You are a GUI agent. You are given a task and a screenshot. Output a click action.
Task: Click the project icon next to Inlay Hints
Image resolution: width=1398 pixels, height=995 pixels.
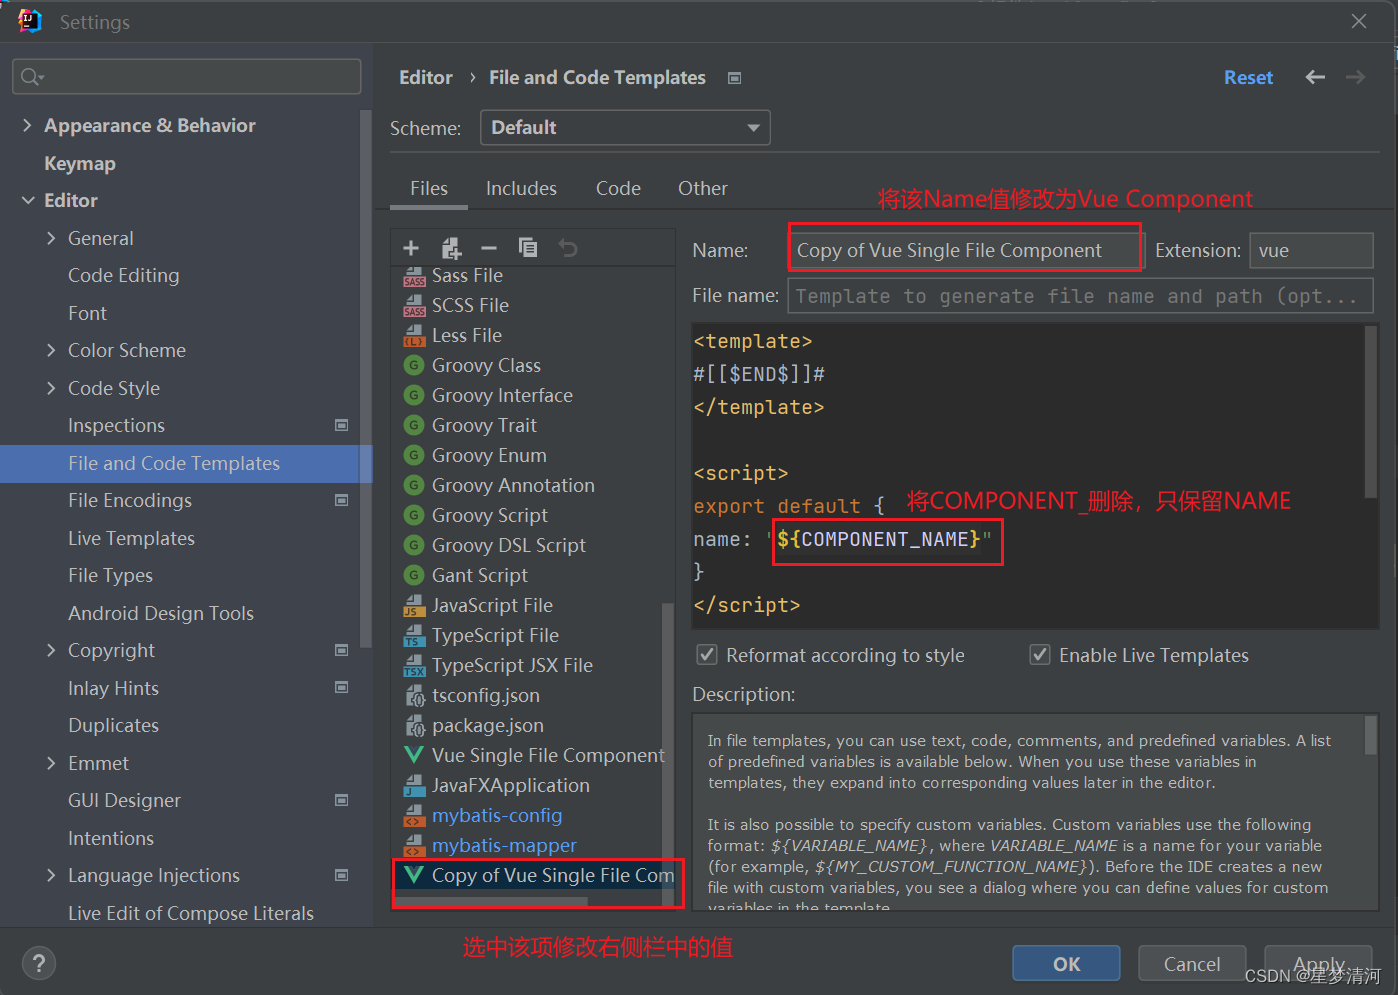(341, 688)
